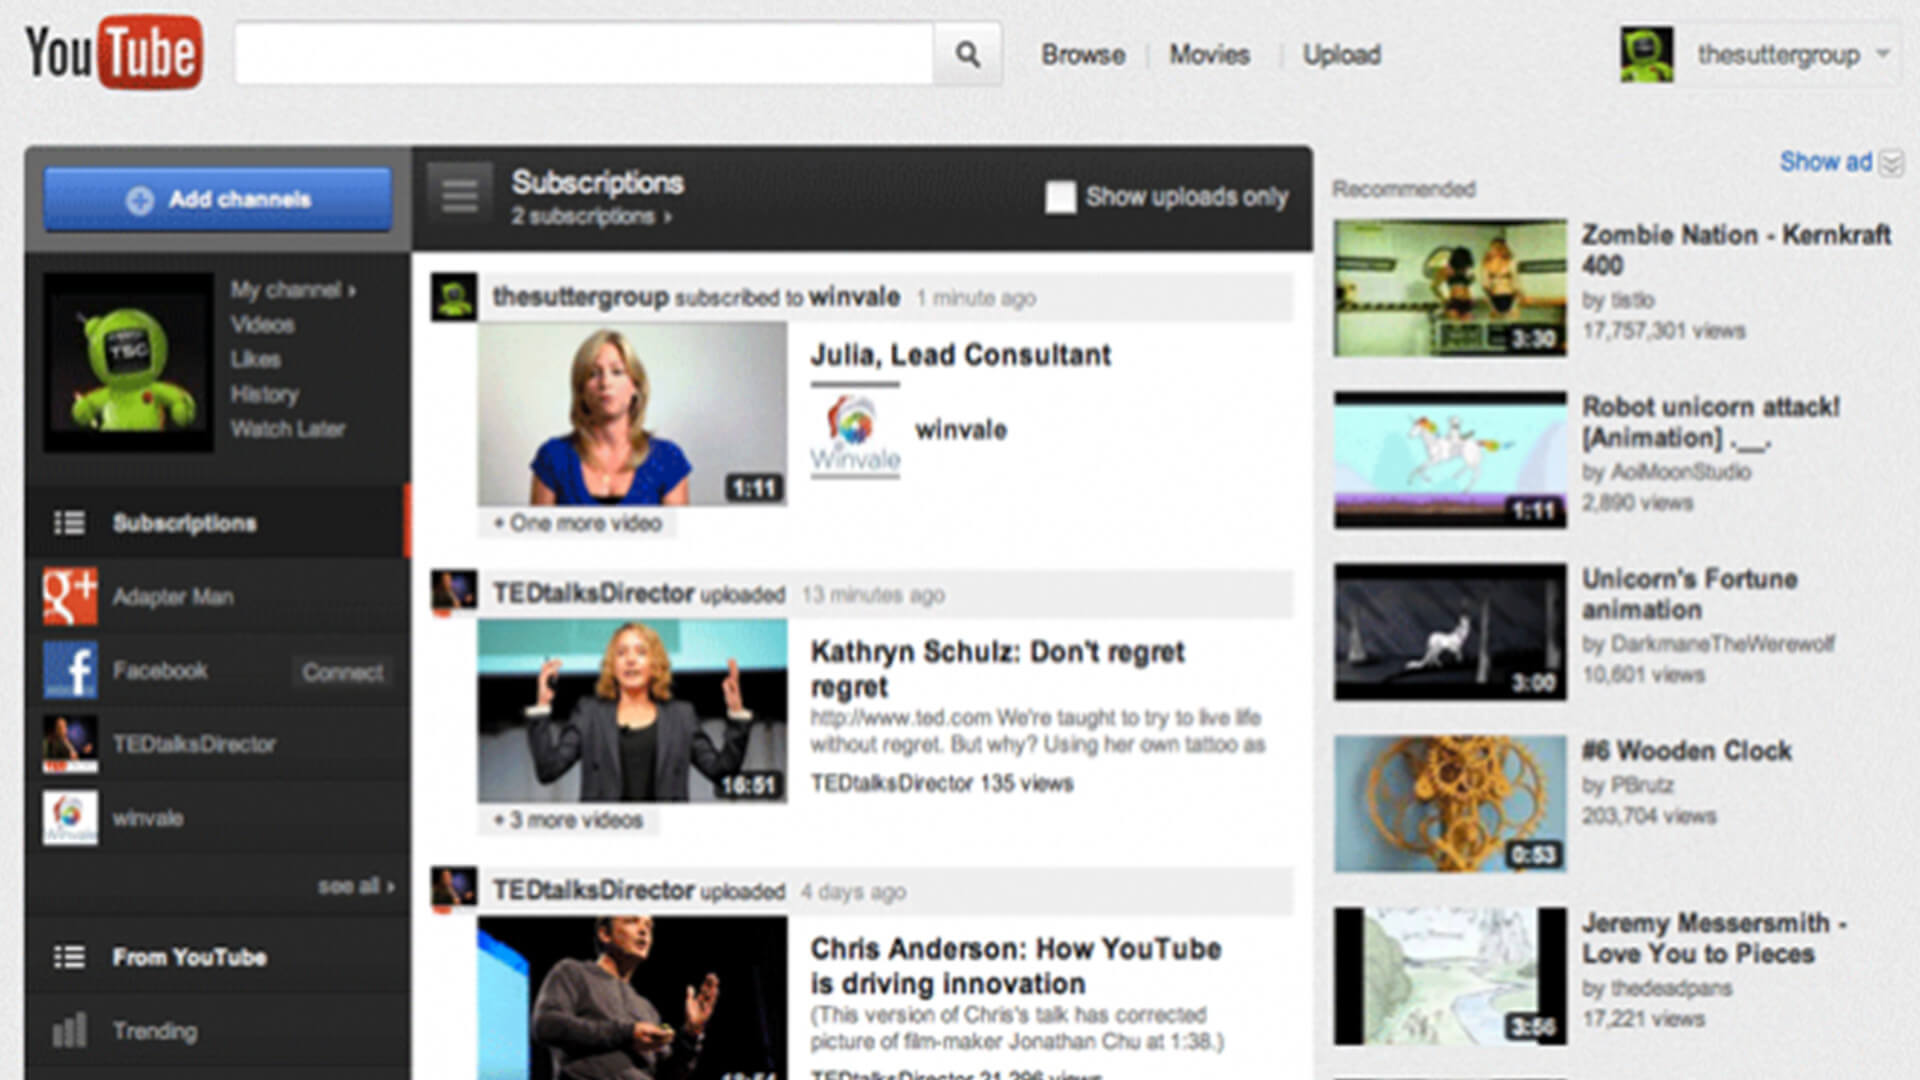
Task: Expand see all subscriptions
Action: (x=356, y=886)
